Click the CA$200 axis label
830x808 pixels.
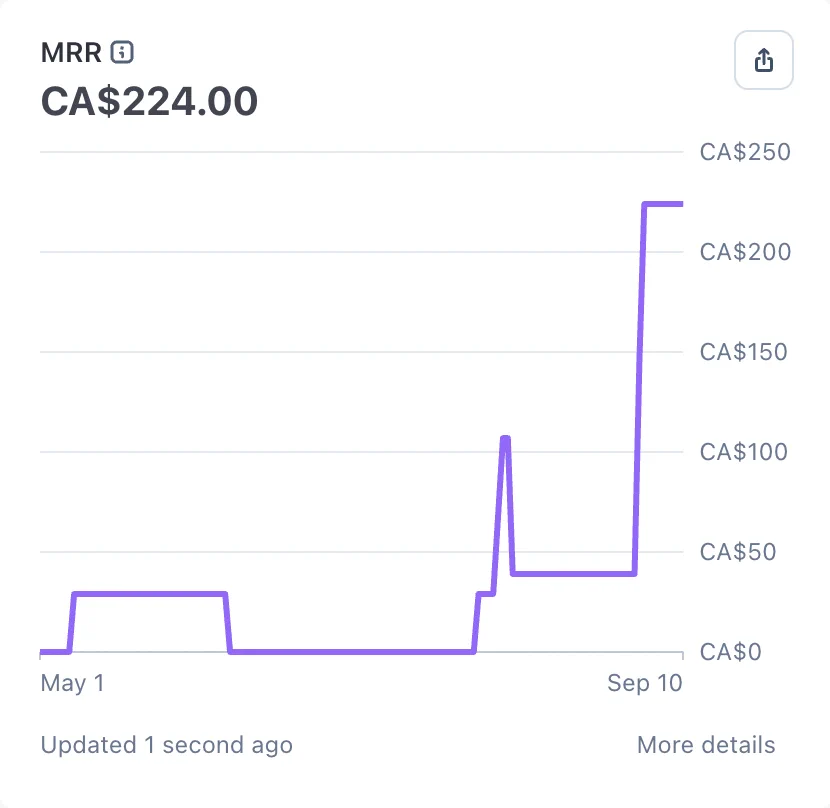[745, 252]
